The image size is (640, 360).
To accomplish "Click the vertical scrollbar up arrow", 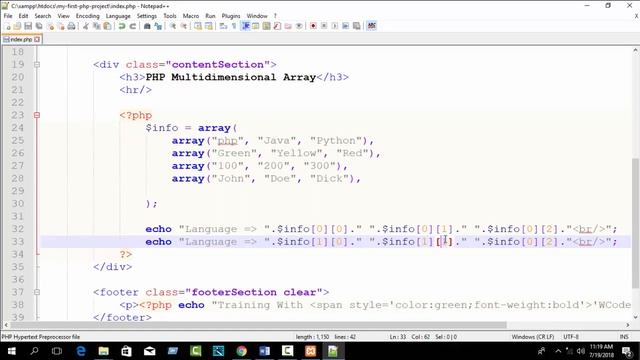I will pyautogui.click(x=636, y=50).
